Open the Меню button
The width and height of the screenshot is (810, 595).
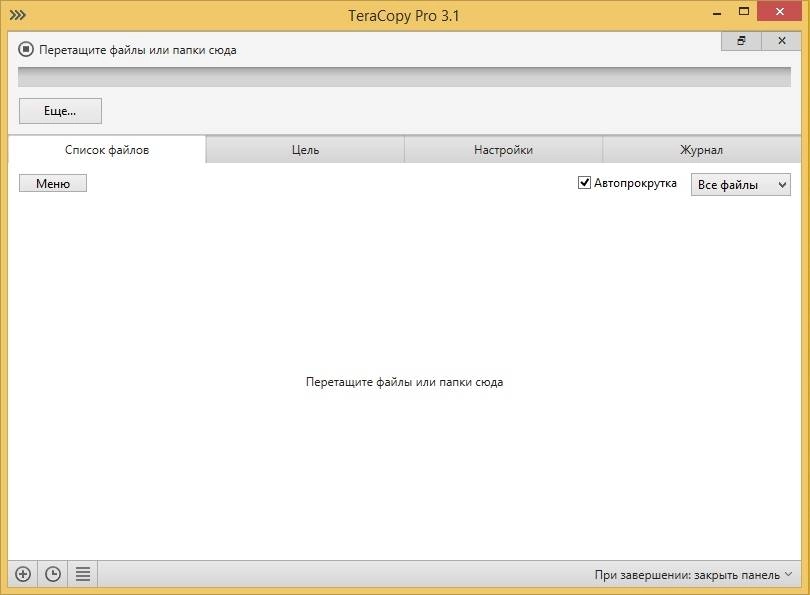[x=53, y=183]
